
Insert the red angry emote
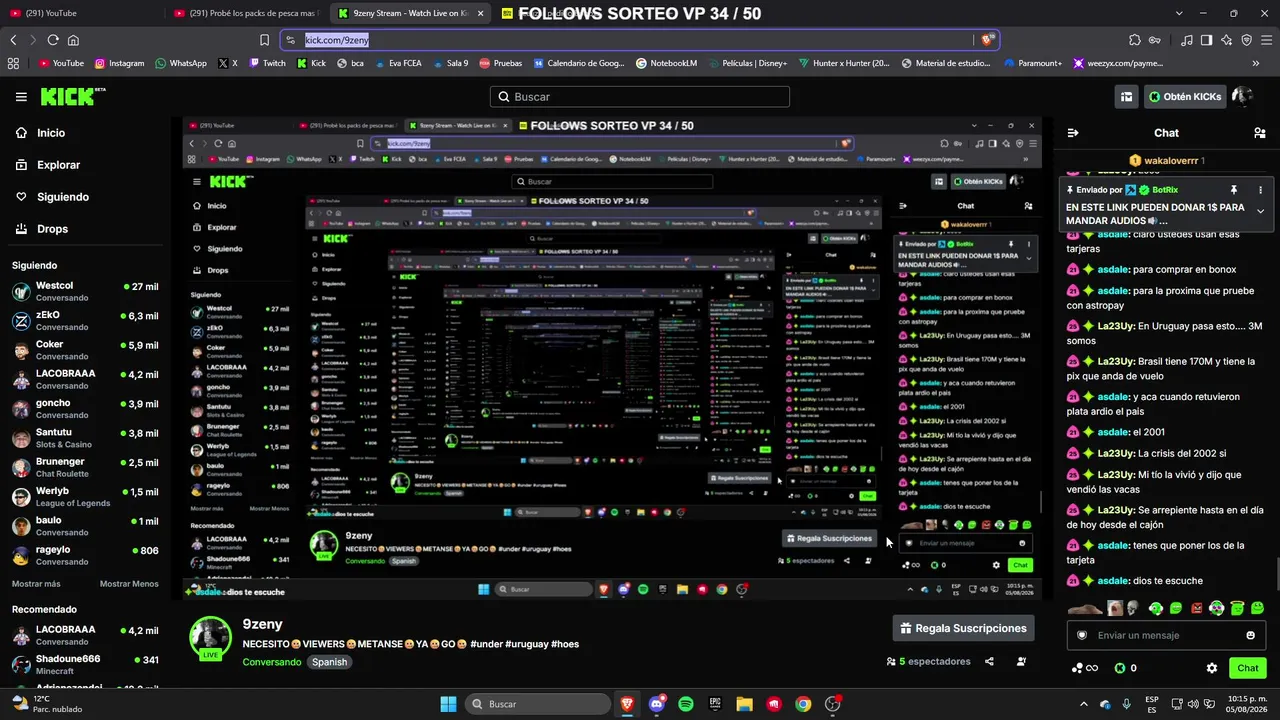(x=1196, y=608)
